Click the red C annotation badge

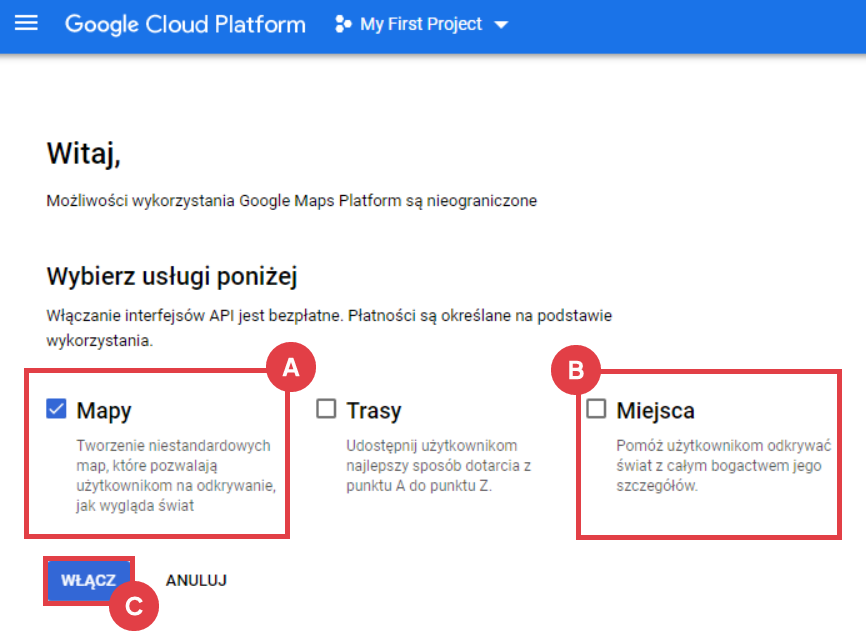pyautogui.click(x=133, y=605)
